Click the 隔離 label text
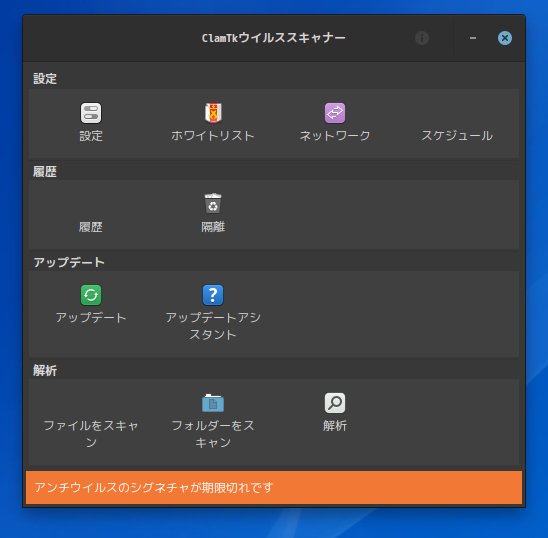The width and height of the screenshot is (548, 538). (x=213, y=227)
